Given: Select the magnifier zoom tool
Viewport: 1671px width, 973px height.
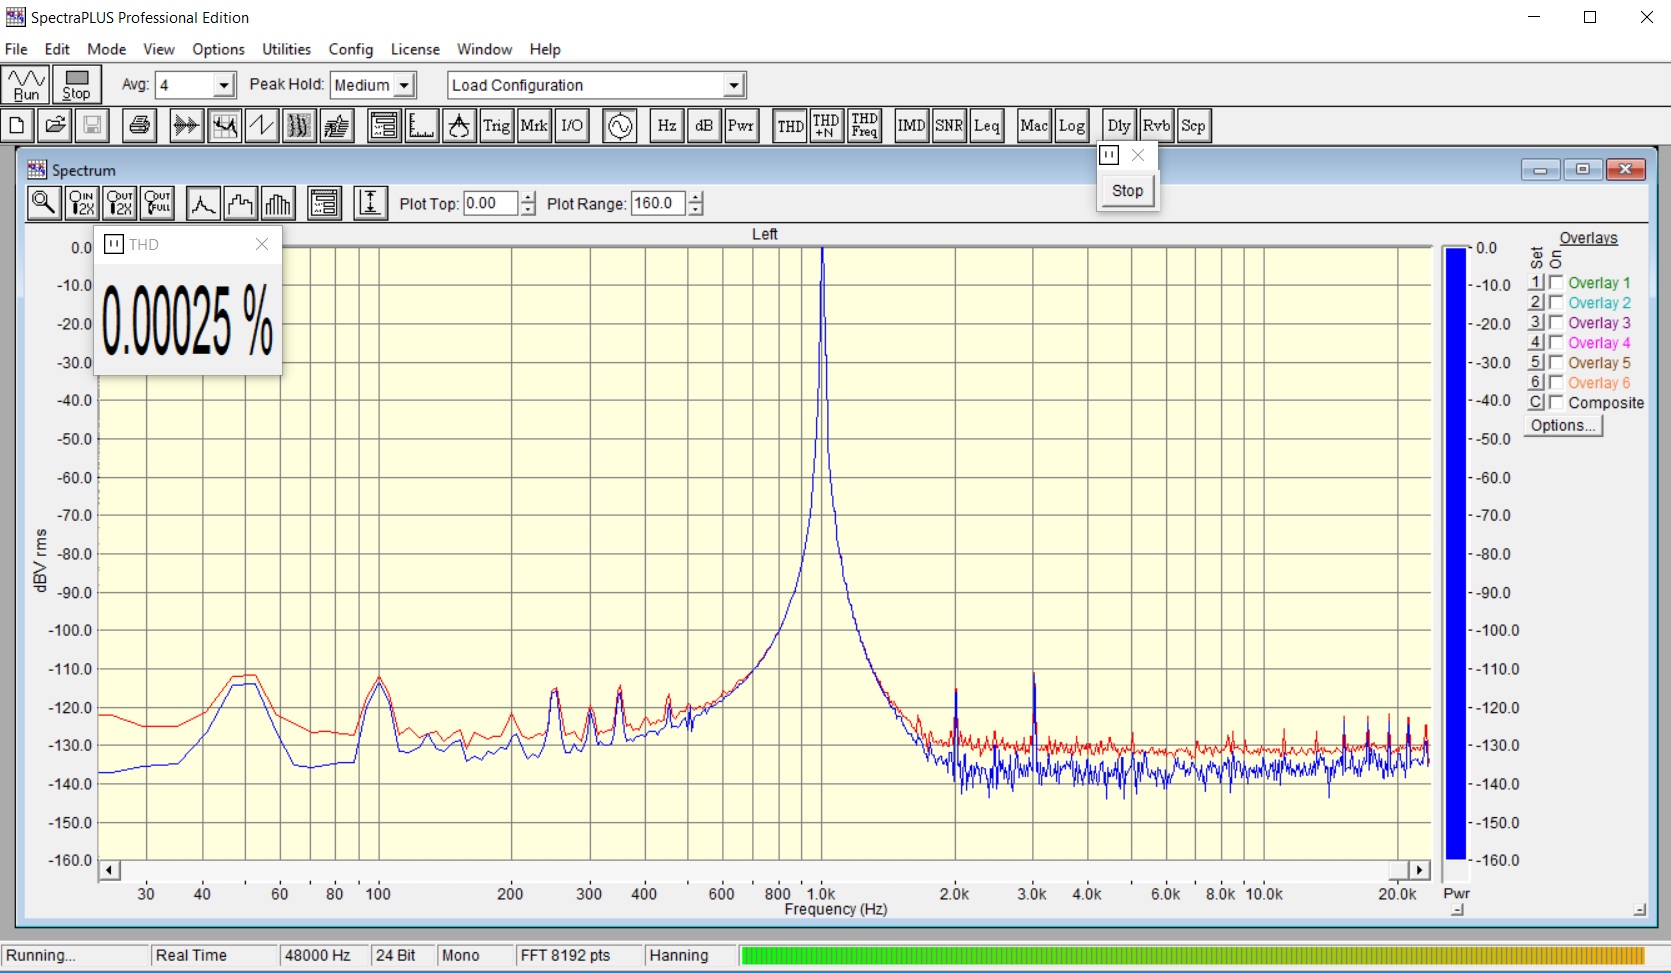Looking at the screenshot, I should tap(43, 203).
